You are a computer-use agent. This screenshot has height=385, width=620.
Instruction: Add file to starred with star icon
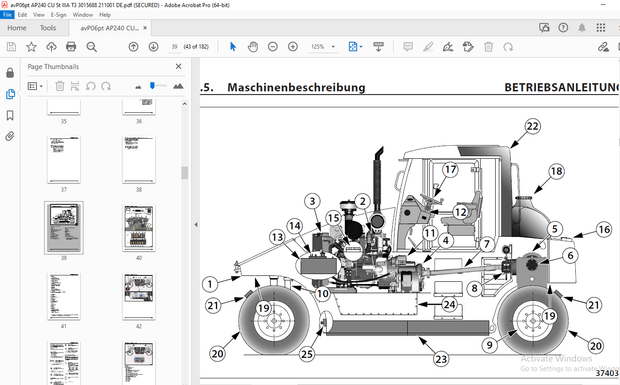click(31, 47)
